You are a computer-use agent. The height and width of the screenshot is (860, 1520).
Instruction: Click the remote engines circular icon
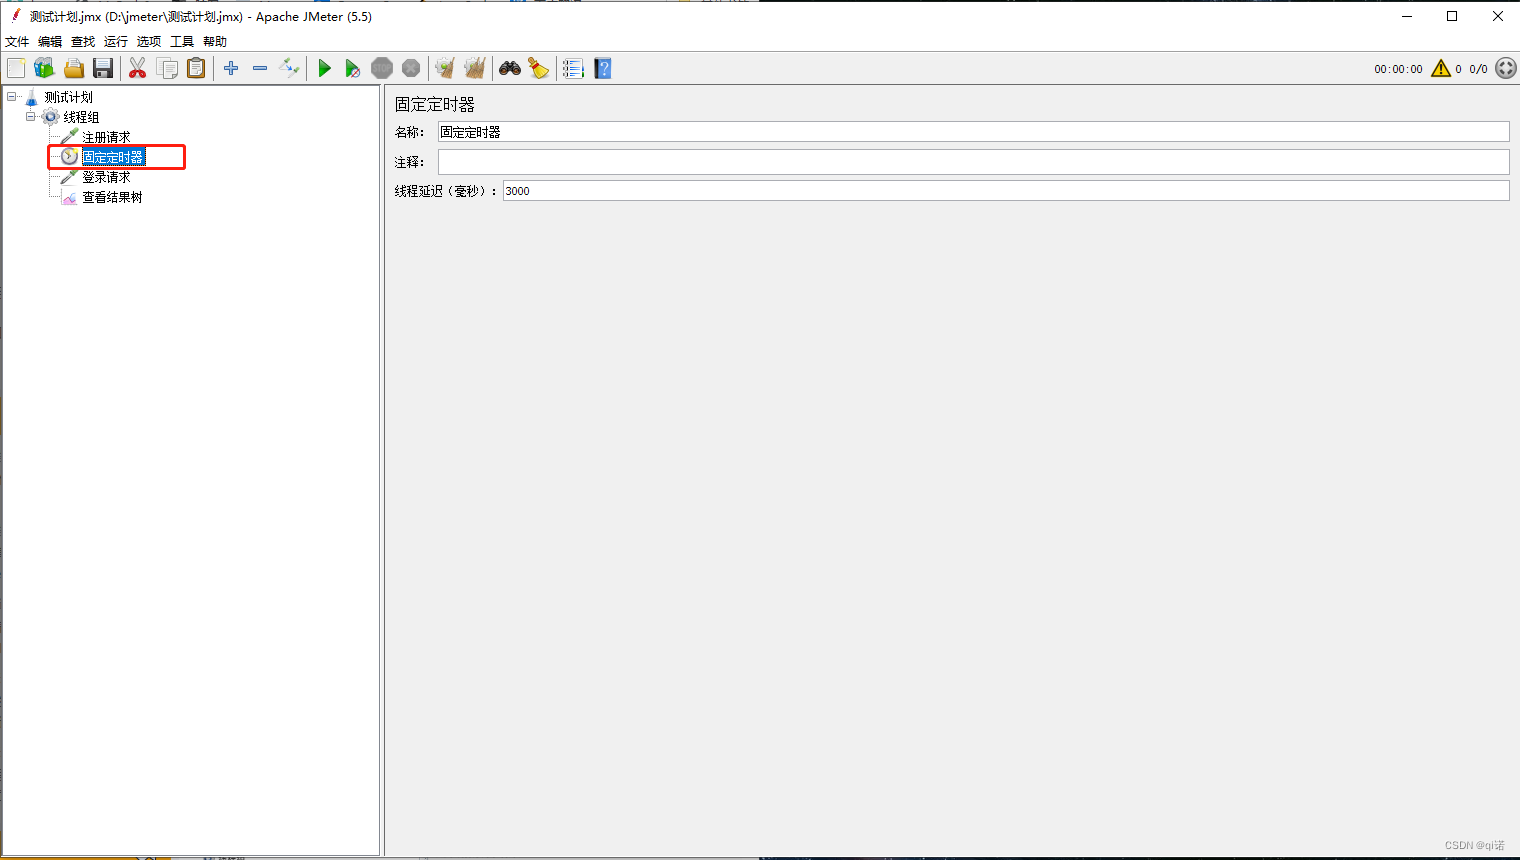pyautogui.click(x=1506, y=68)
